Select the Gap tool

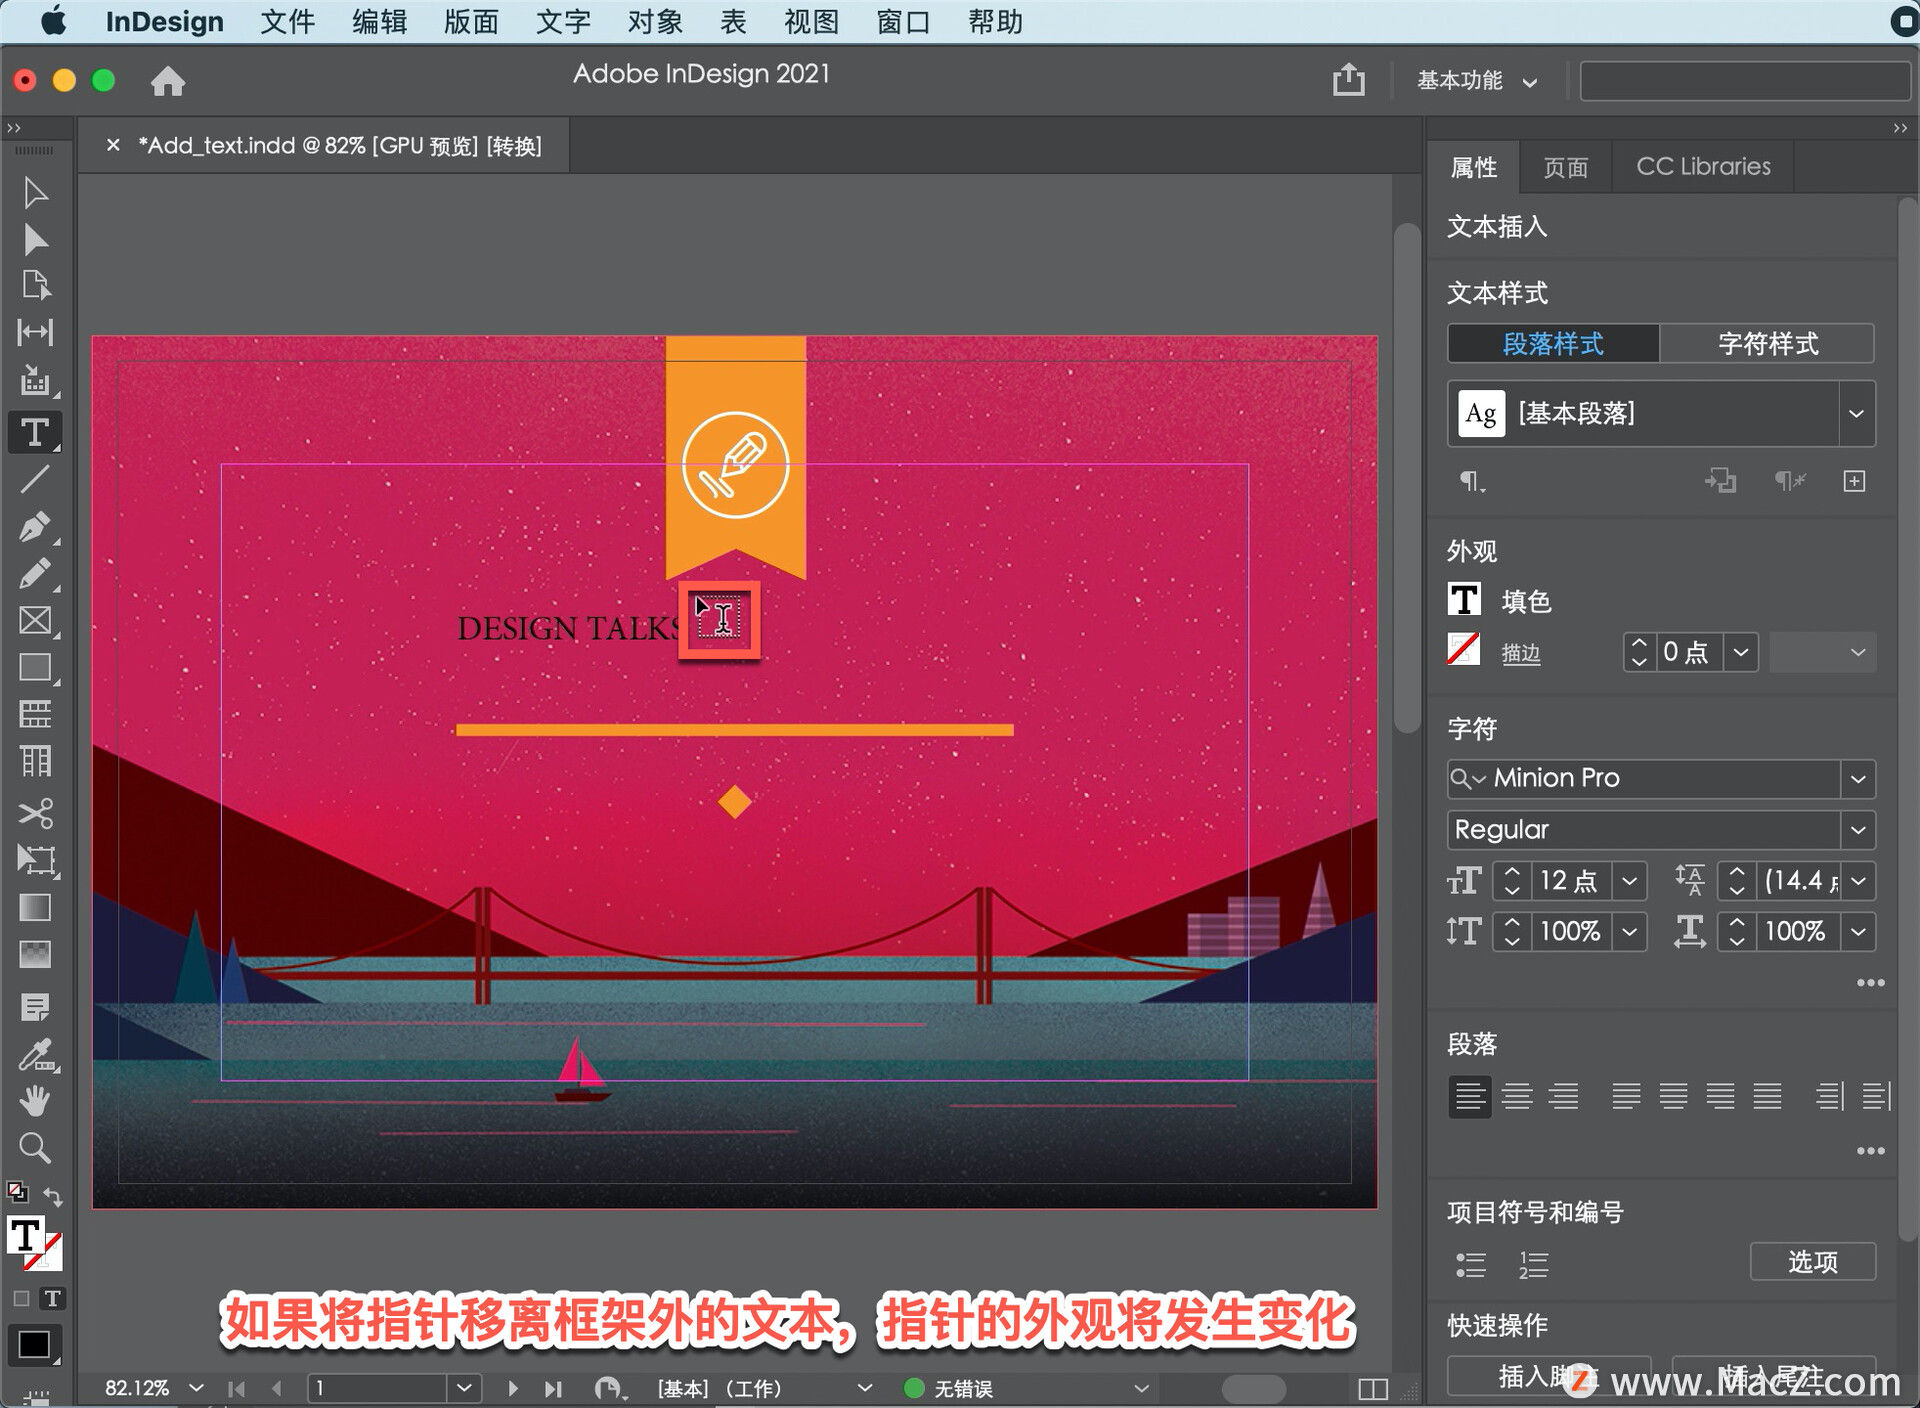35,332
